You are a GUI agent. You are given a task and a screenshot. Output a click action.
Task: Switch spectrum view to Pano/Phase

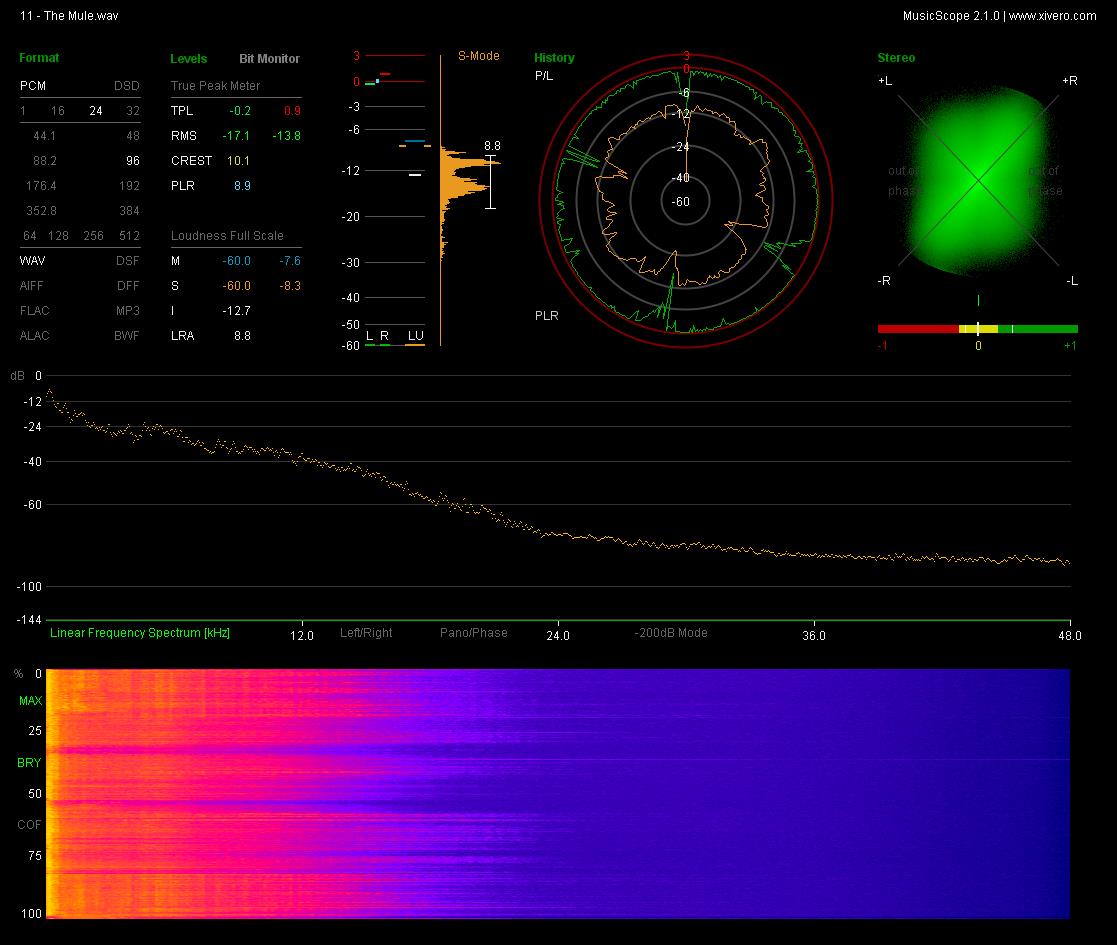(x=473, y=632)
